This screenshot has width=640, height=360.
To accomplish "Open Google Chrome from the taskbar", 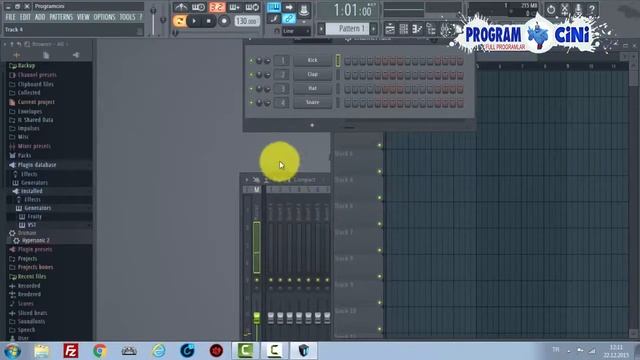I will pyautogui.click(x=100, y=351).
